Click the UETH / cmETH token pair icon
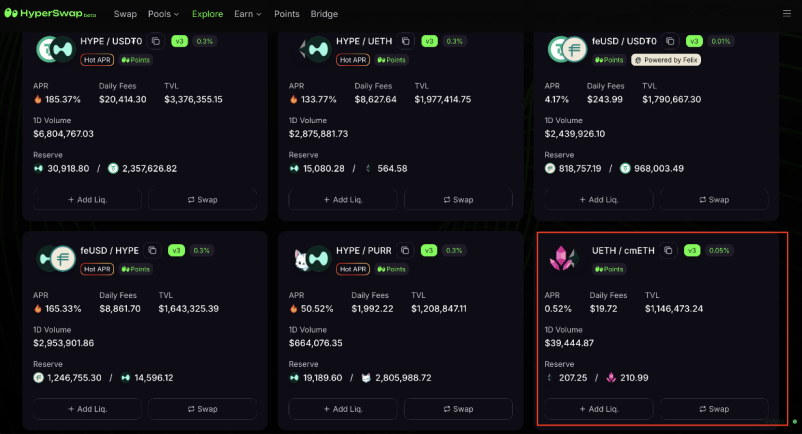 (x=563, y=258)
